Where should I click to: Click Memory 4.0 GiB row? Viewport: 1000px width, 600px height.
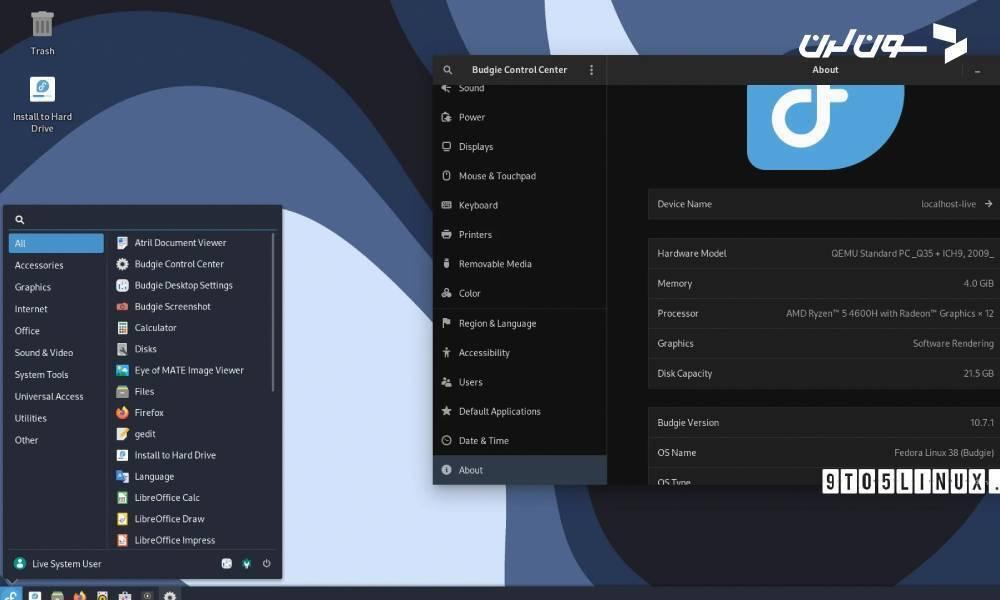(824, 283)
